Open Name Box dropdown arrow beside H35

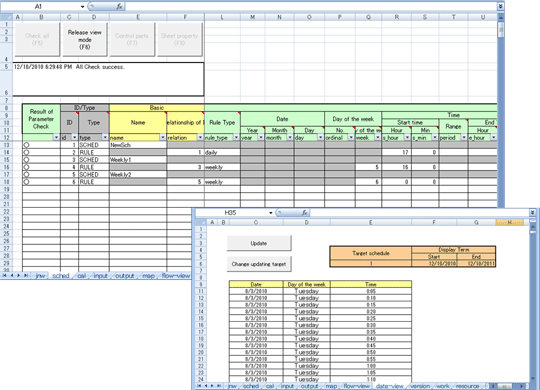point(271,213)
